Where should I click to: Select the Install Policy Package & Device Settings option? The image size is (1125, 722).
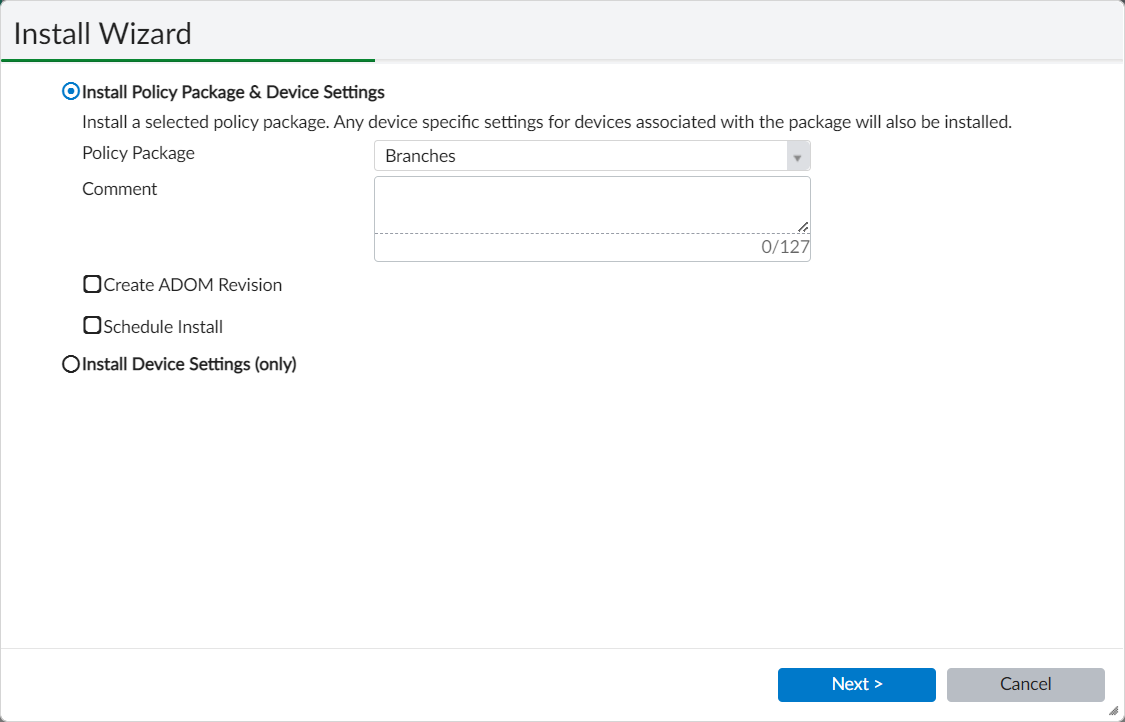[69, 91]
